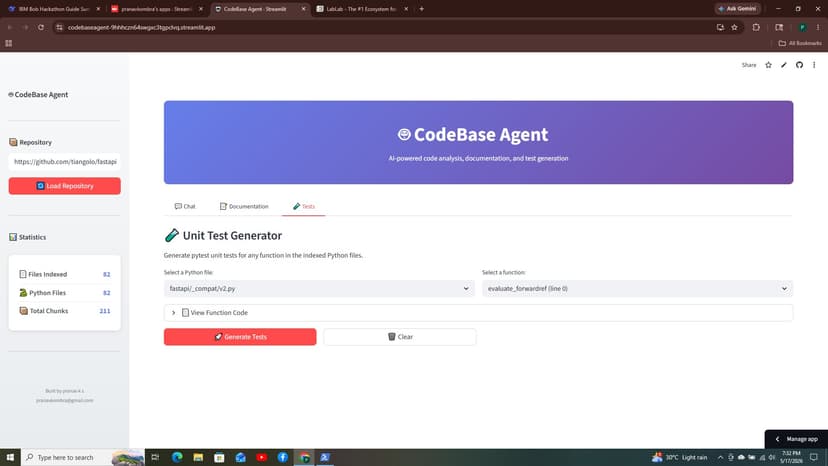Click the favorite star icon in app header

point(768,65)
